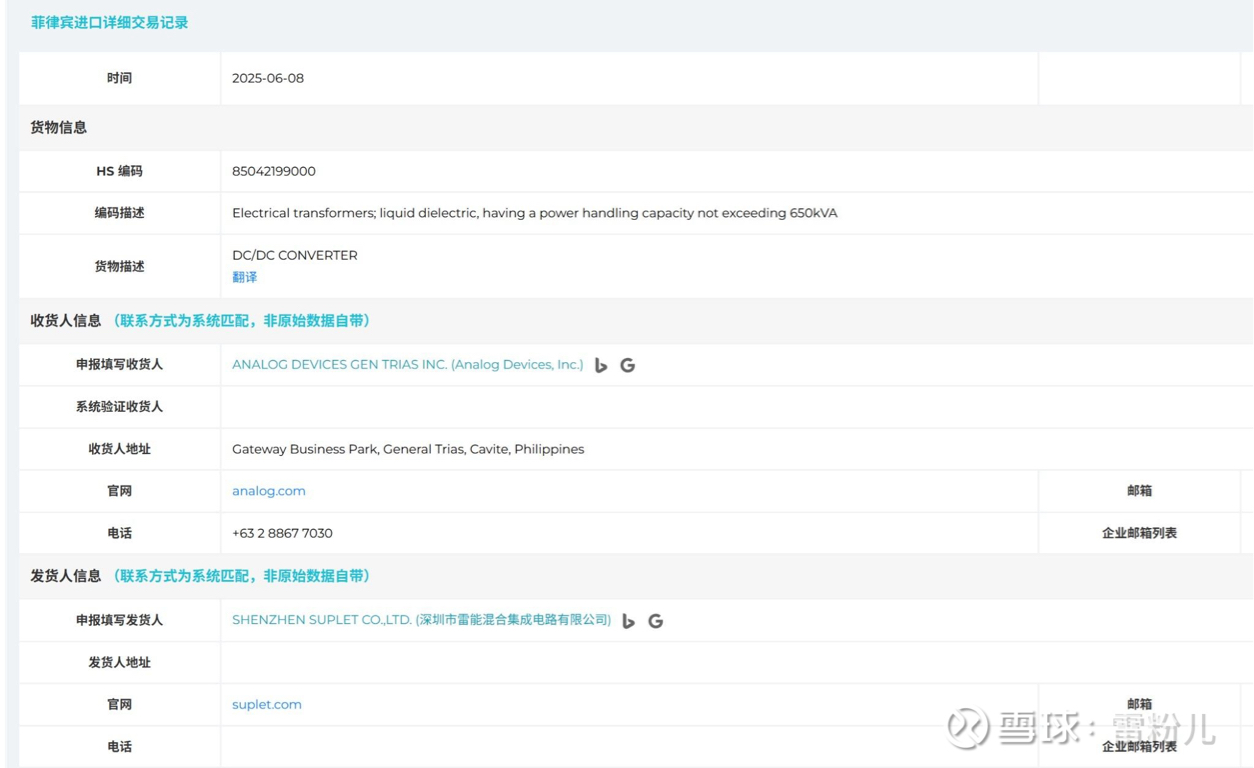Select date value 2025-06-08

pos(268,78)
